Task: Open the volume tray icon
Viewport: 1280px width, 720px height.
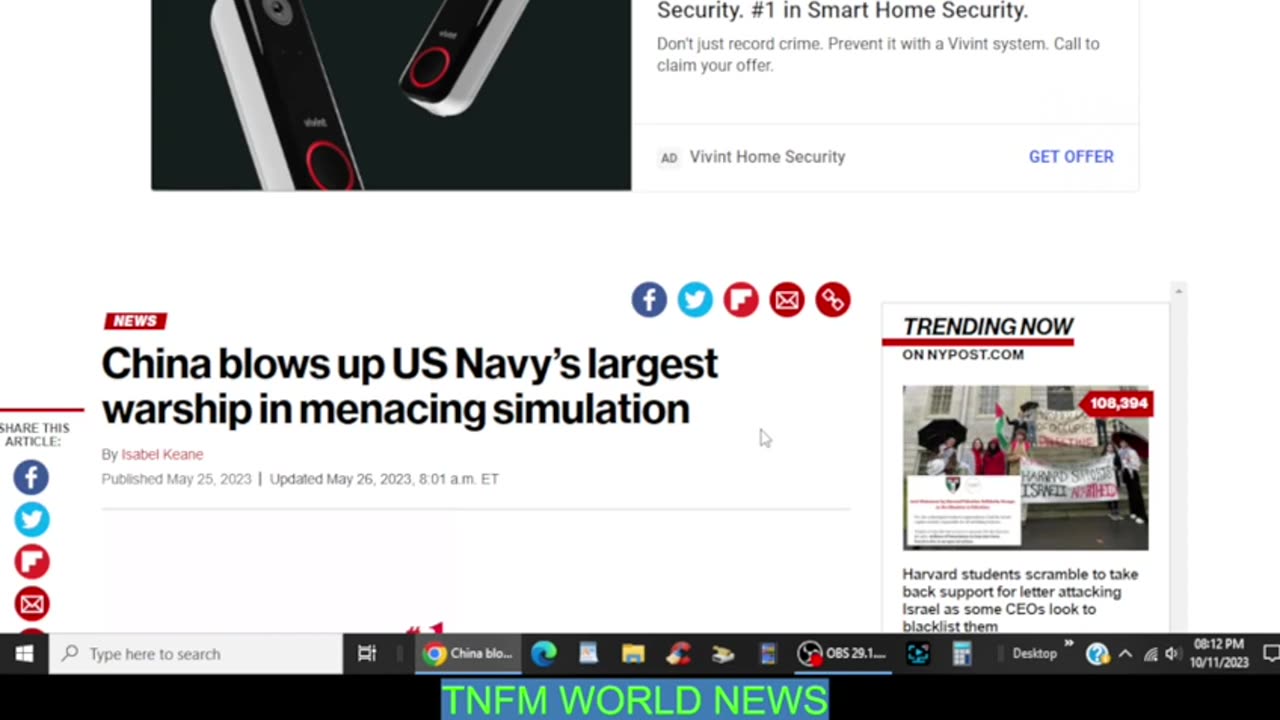Action: 1172,655
